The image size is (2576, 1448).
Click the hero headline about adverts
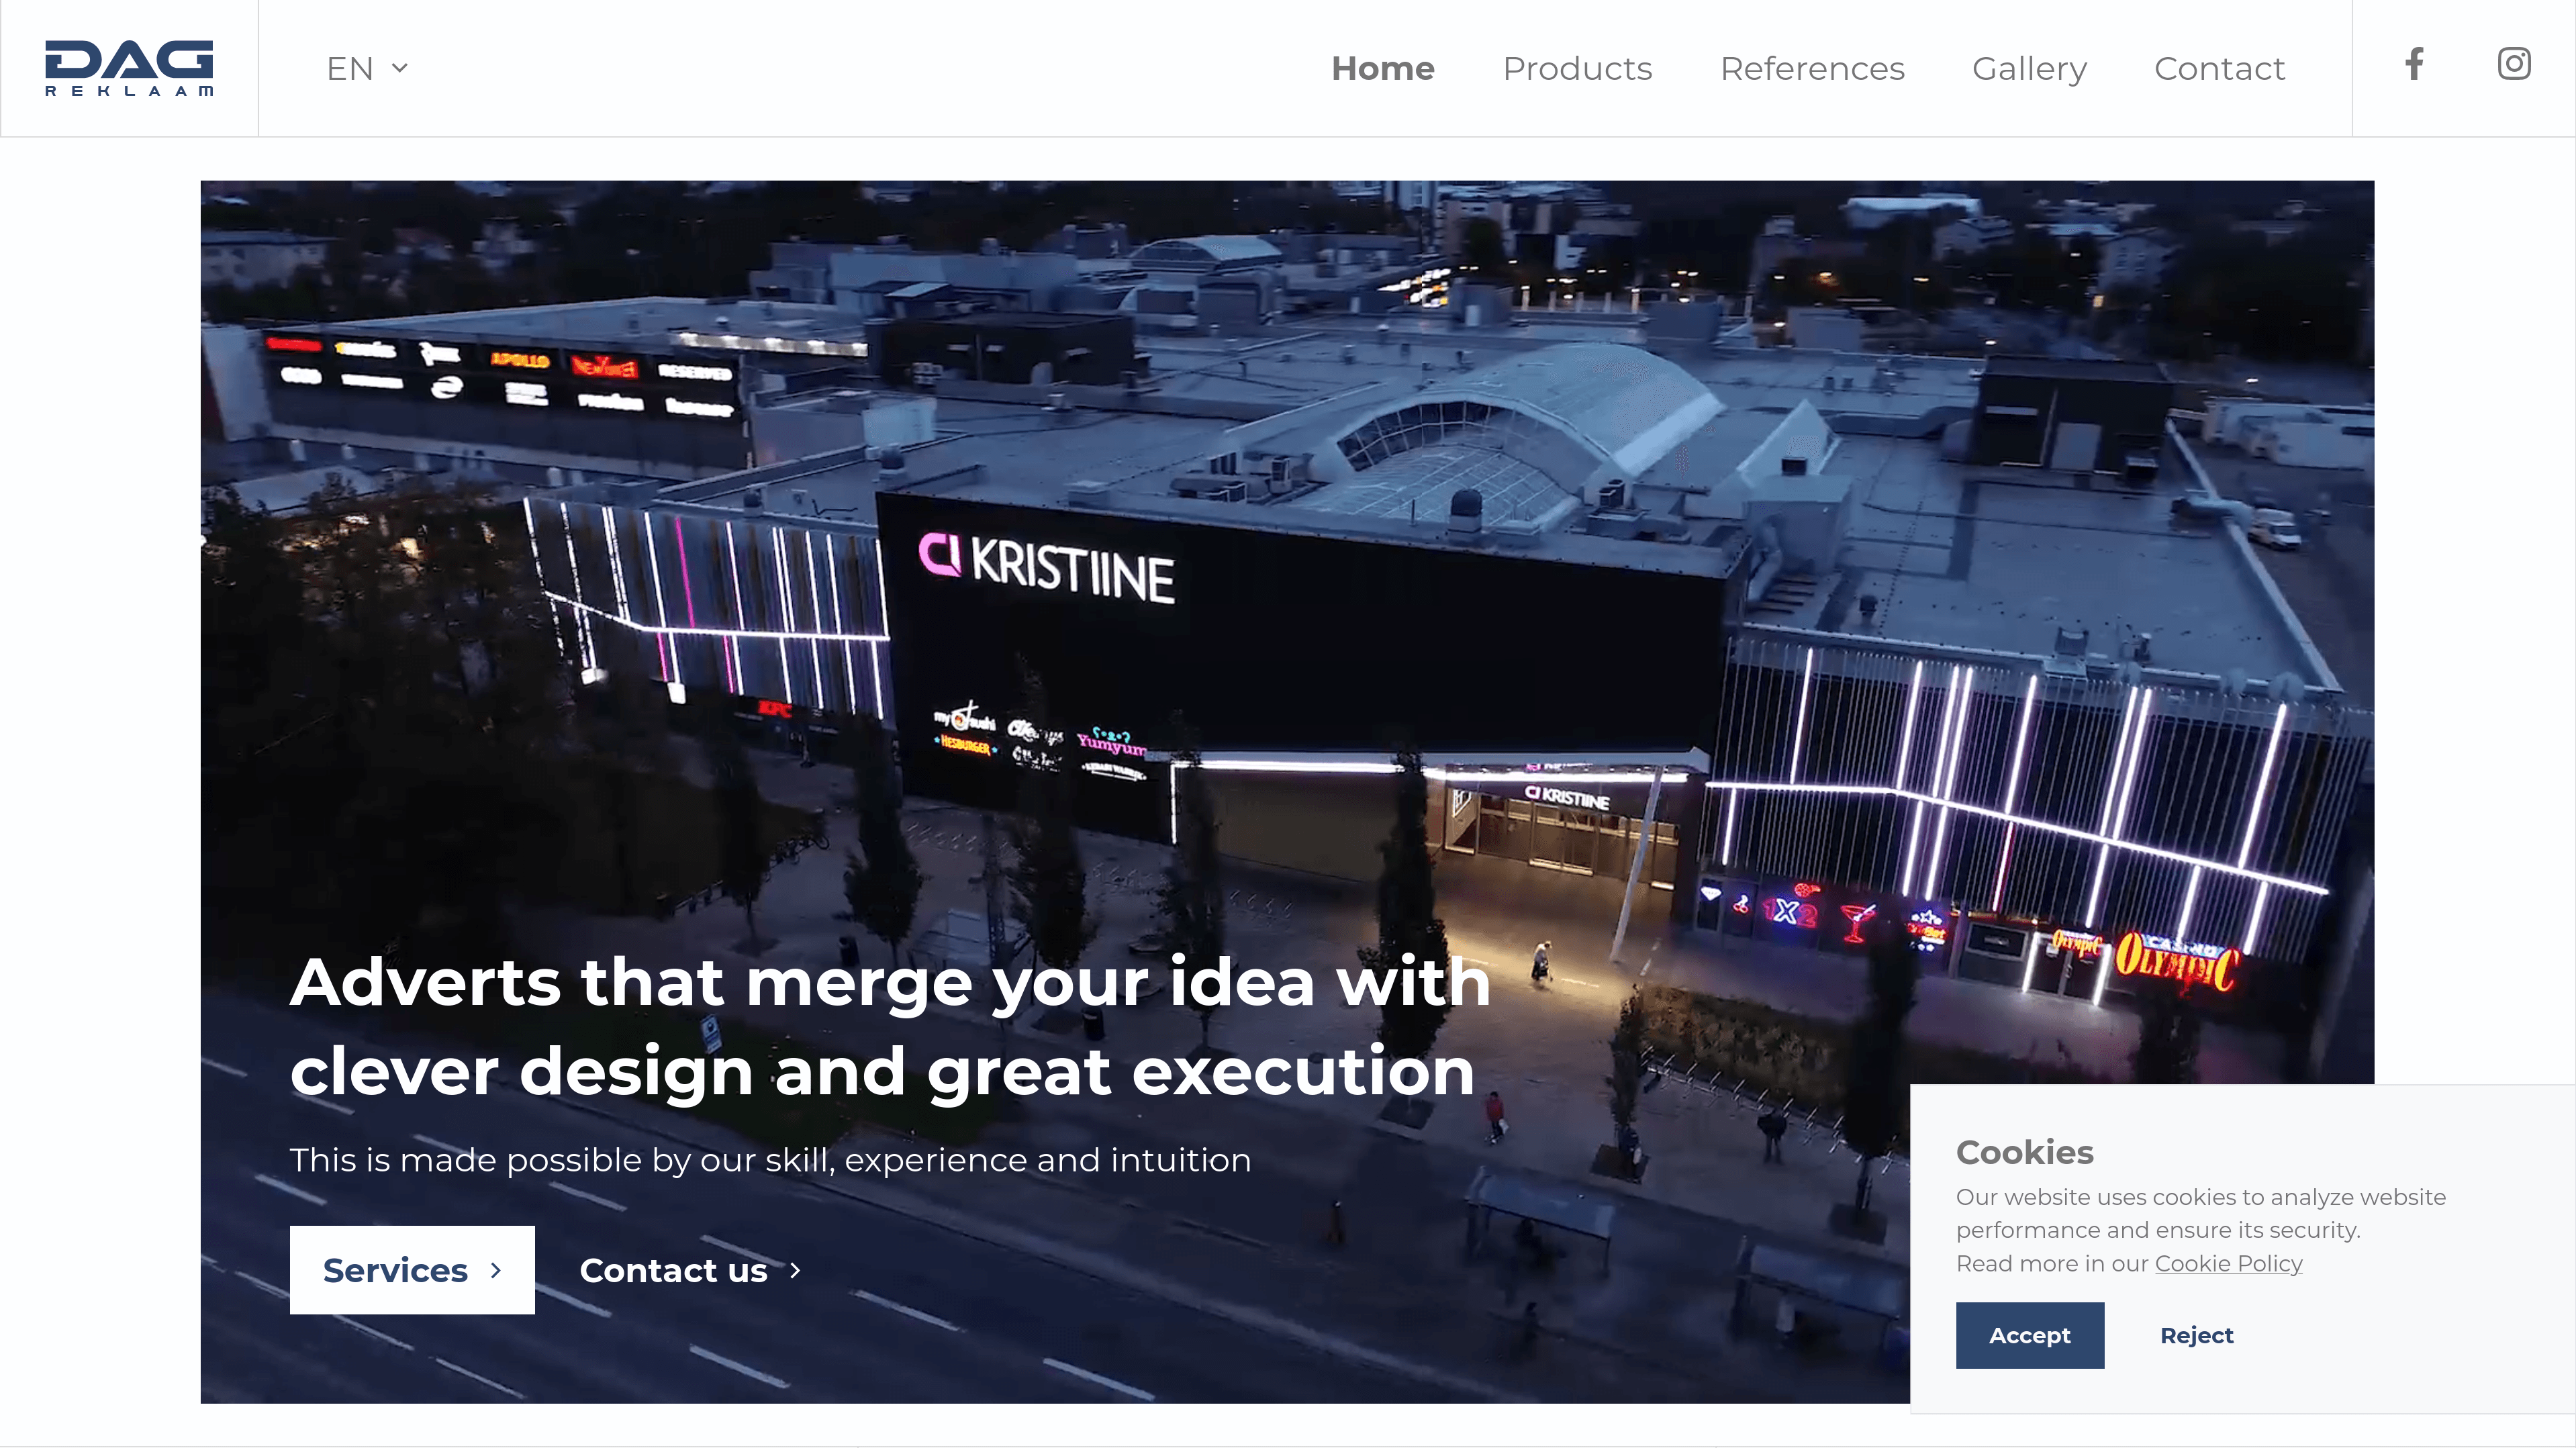point(890,1026)
